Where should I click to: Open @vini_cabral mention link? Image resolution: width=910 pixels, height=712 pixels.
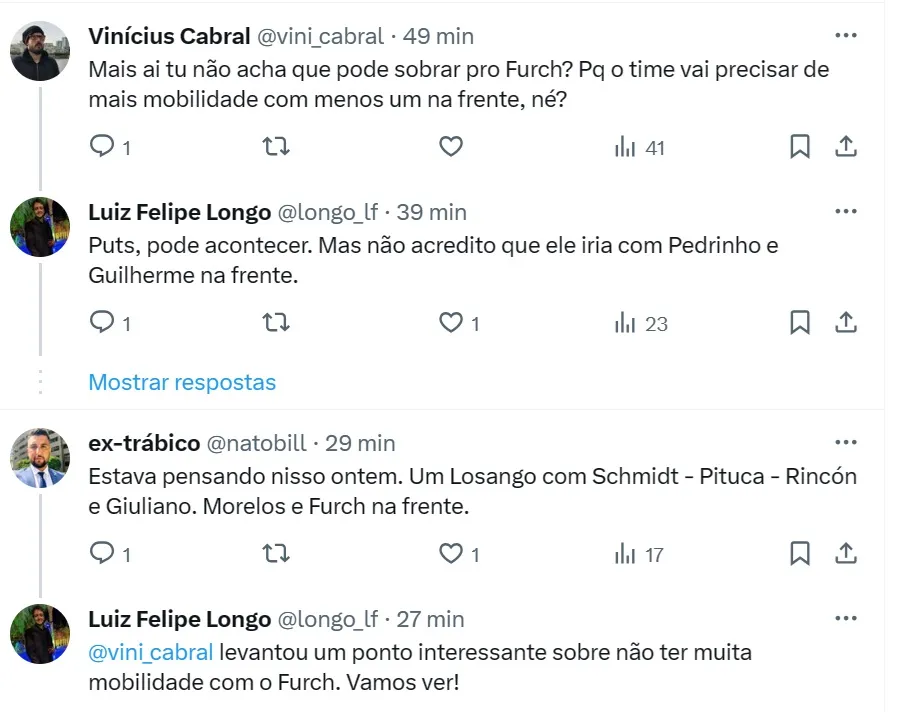151,652
